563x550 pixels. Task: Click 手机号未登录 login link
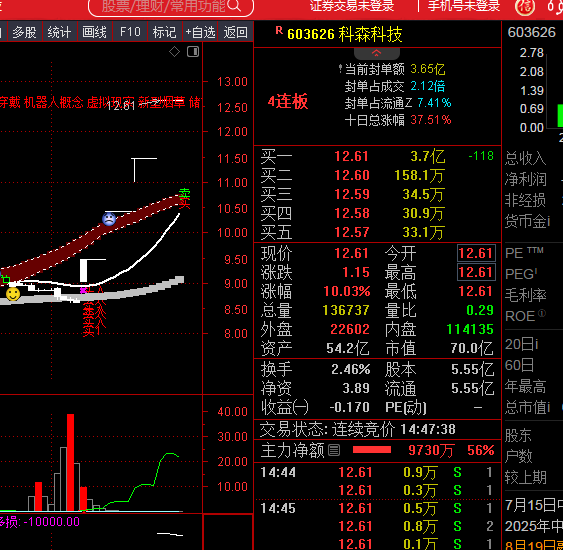pyautogui.click(x=464, y=5)
